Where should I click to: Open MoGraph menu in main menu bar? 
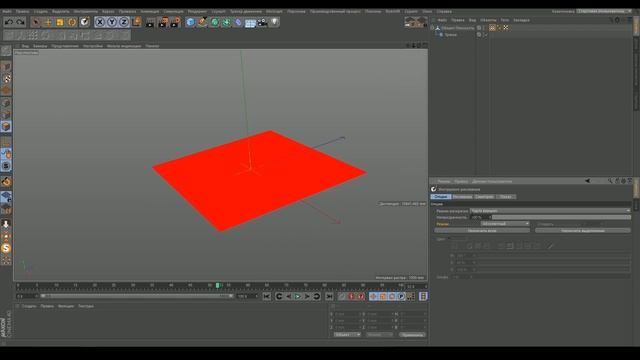point(274,11)
